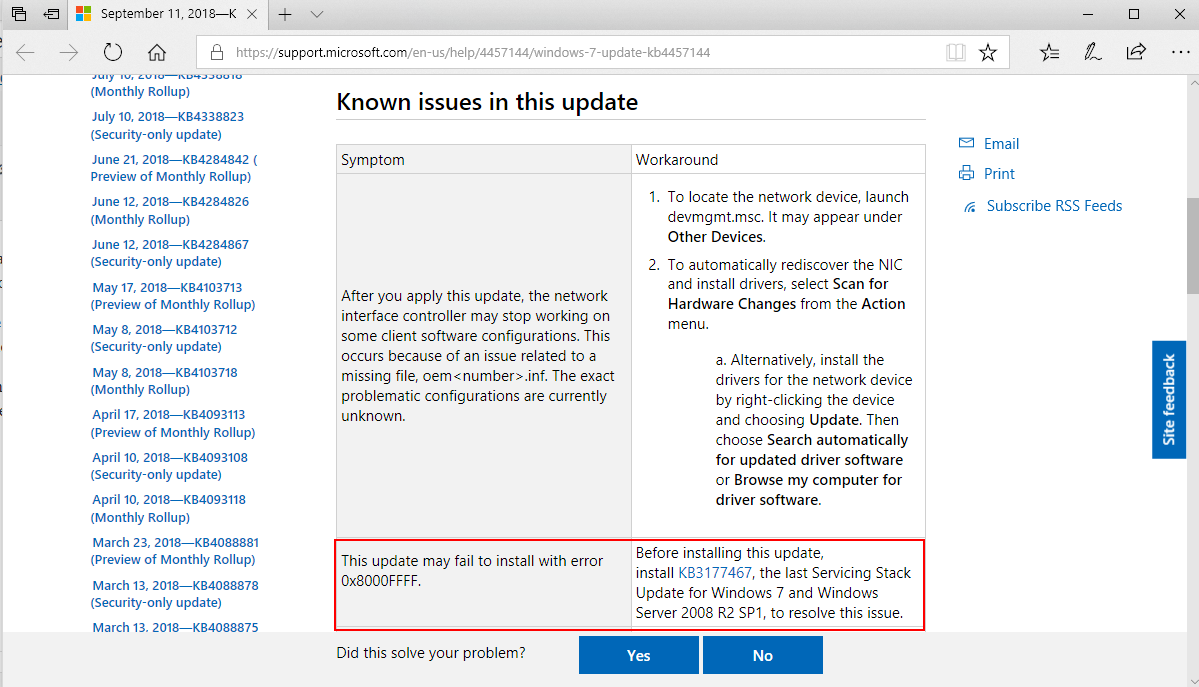Add page to favorites with star
1199x687 pixels.
[x=988, y=52]
